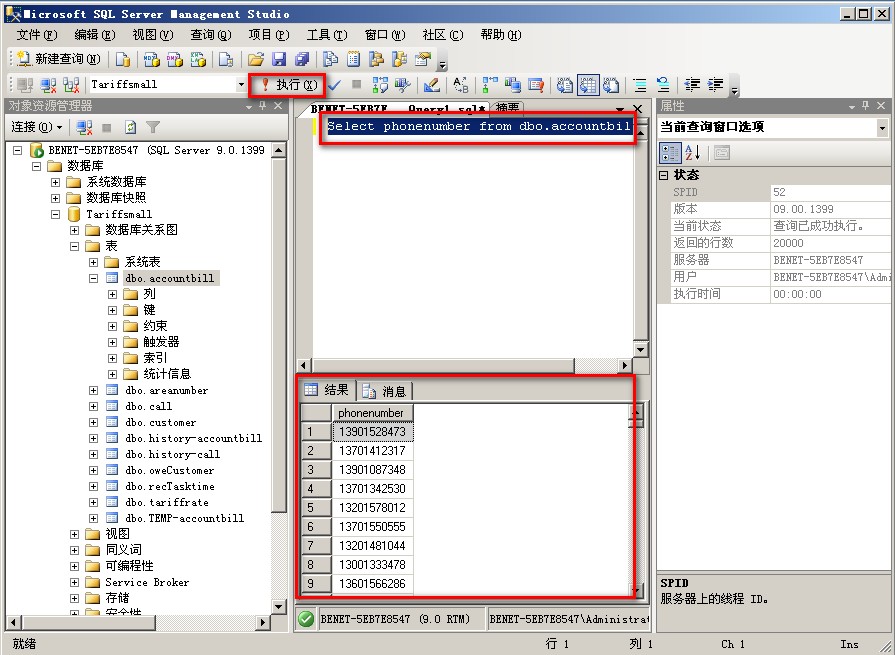The image size is (895, 655).
Task: Open the 连接(O) dropdown in Object Explorer
Action: (37, 127)
